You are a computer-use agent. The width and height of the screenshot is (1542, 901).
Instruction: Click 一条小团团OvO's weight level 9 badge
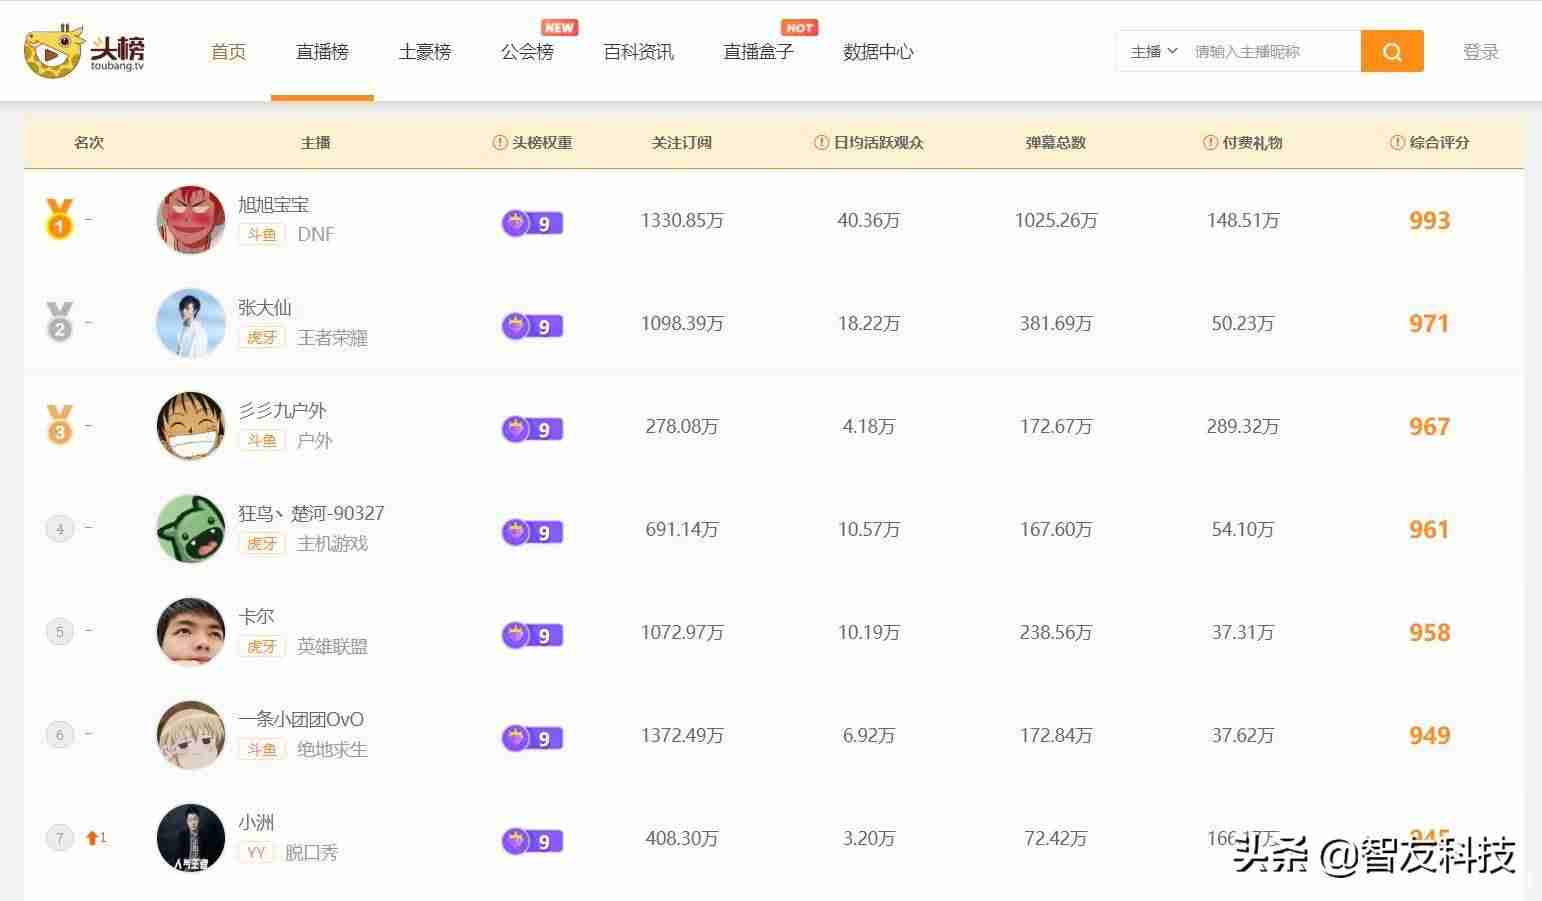(532, 738)
